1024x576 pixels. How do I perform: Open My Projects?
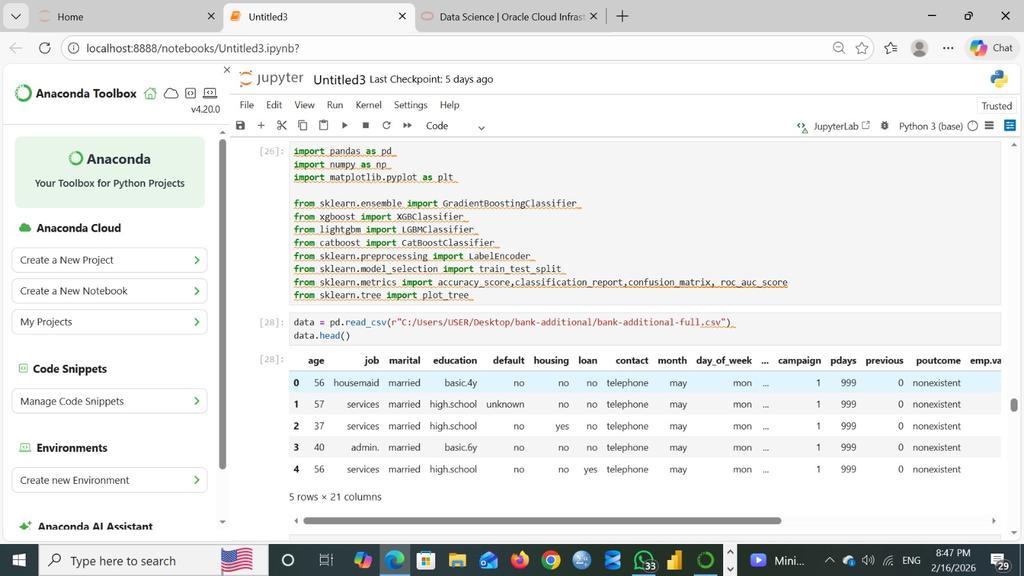point(109,322)
